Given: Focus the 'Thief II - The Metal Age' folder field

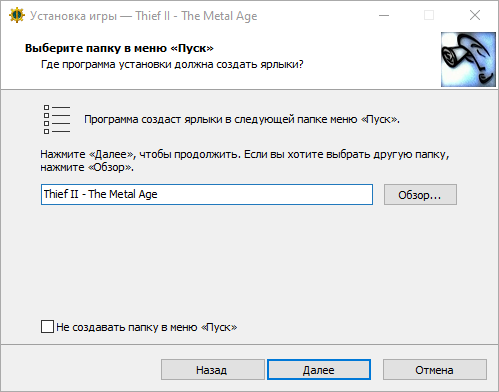Looking at the screenshot, I should pyautogui.click(x=207, y=194).
